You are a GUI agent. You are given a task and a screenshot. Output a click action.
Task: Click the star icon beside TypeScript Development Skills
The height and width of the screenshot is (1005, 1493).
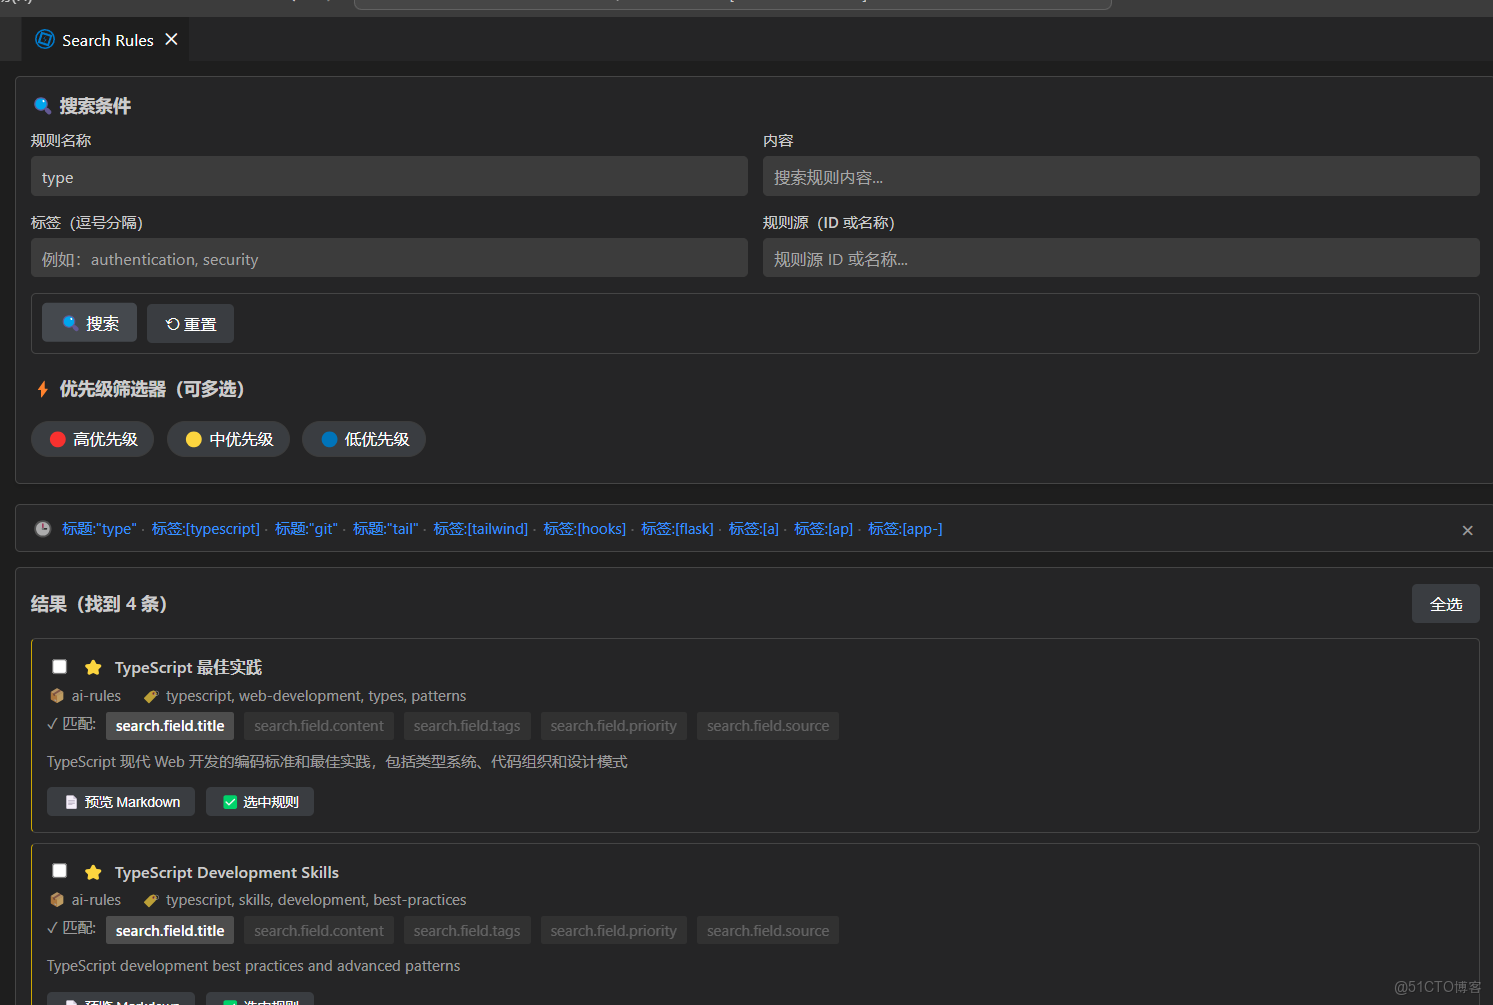93,872
